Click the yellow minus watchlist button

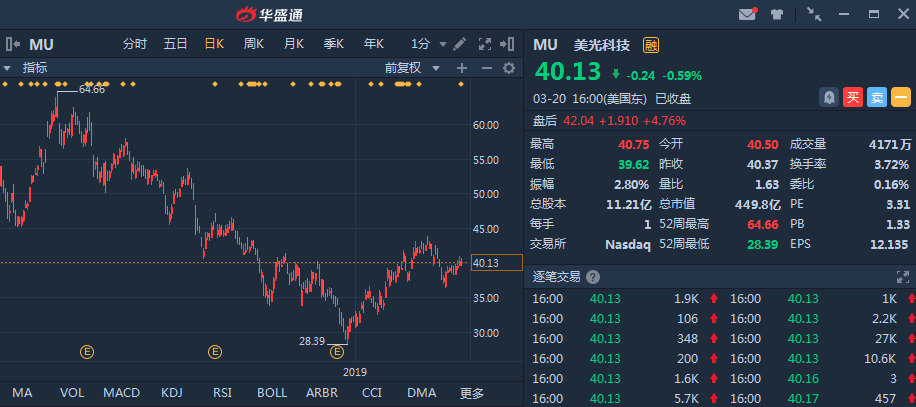(x=901, y=98)
